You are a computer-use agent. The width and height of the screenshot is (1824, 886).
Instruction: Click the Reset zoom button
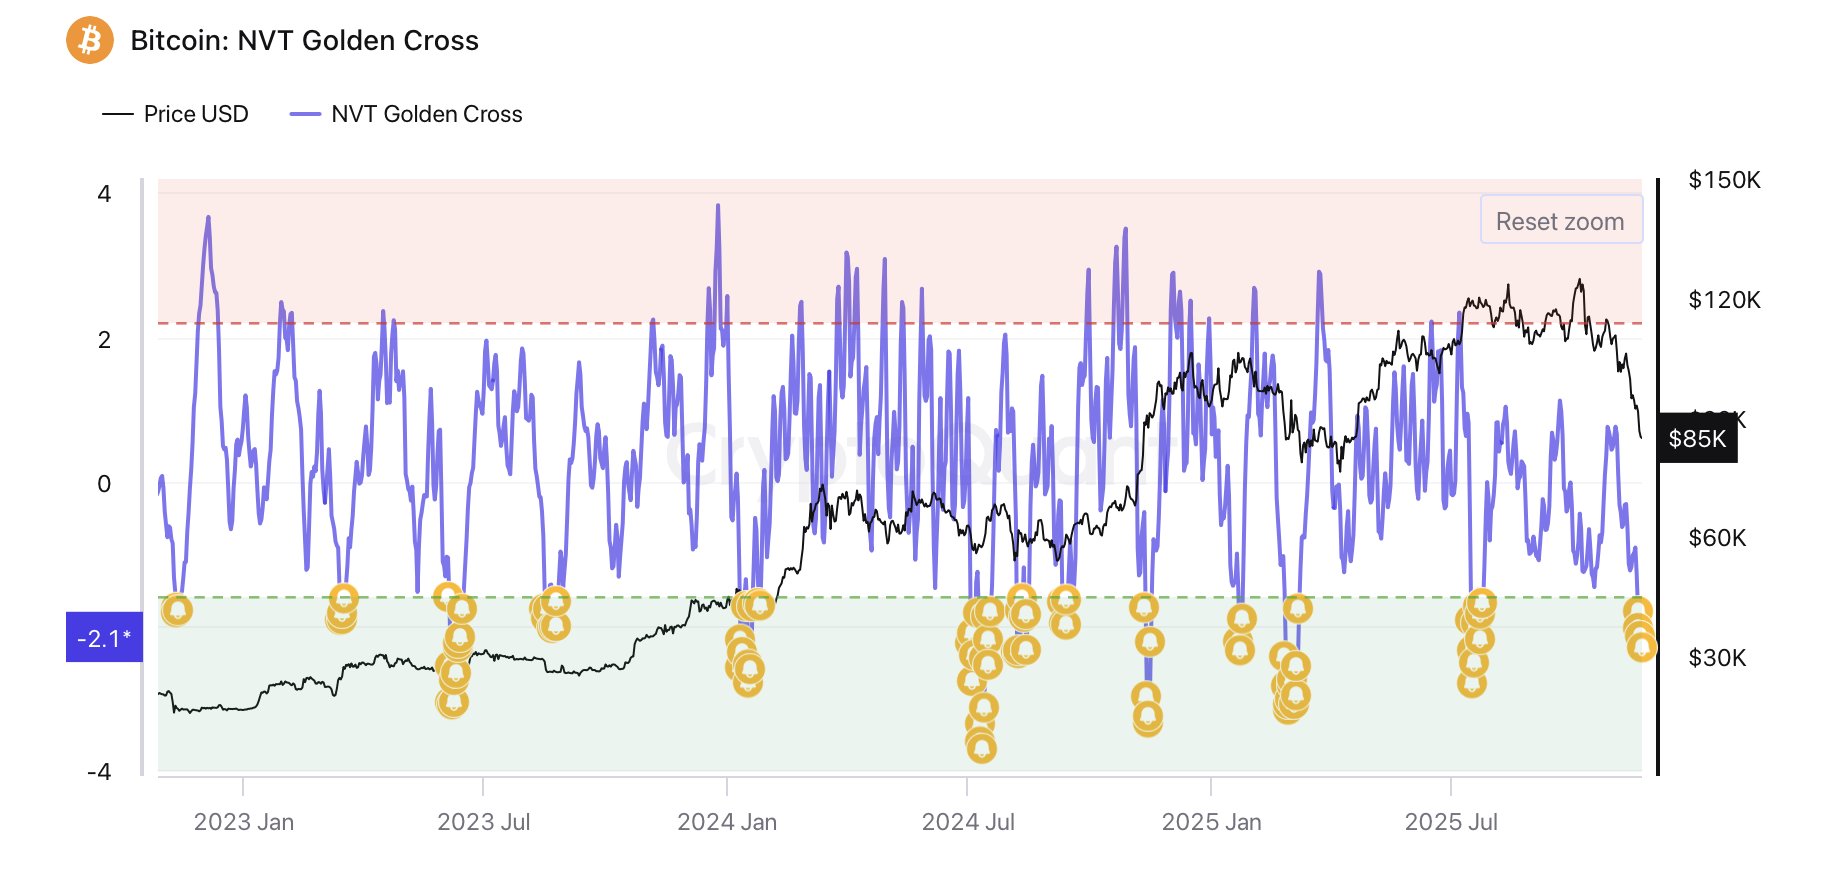tap(1561, 220)
